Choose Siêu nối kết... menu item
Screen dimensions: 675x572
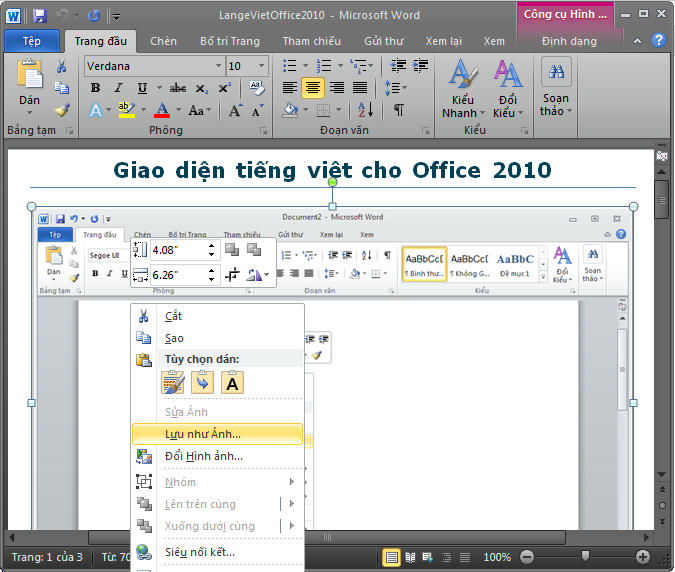[x=217, y=552]
